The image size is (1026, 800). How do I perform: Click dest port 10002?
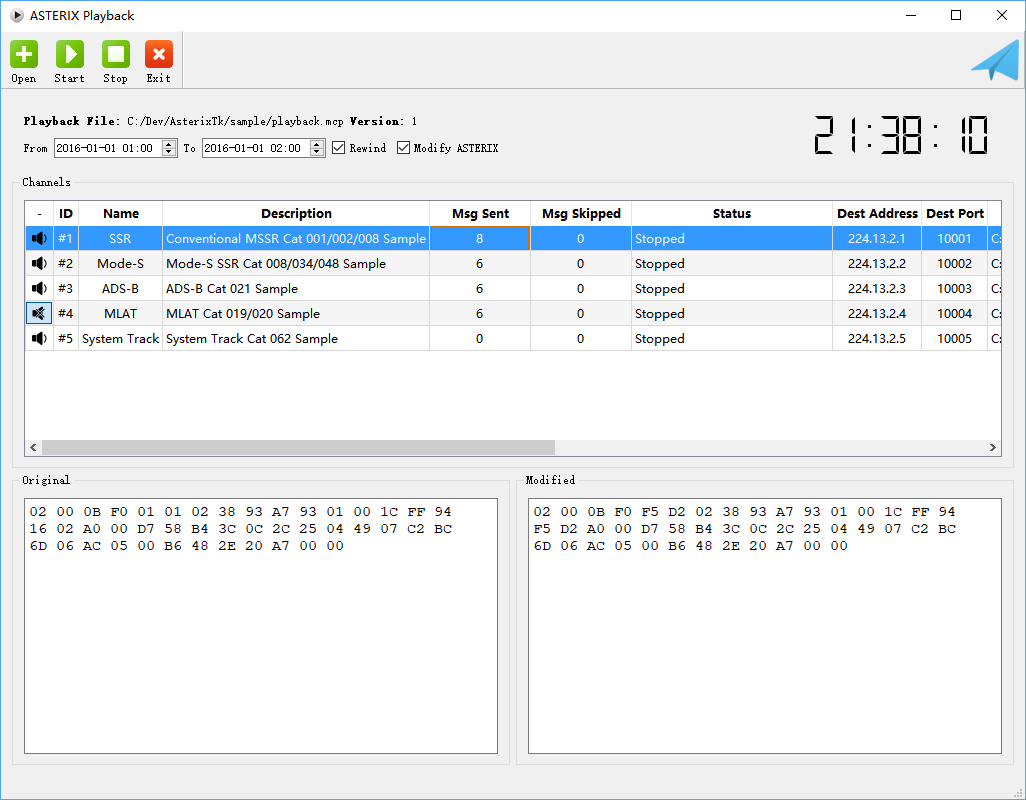955,264
